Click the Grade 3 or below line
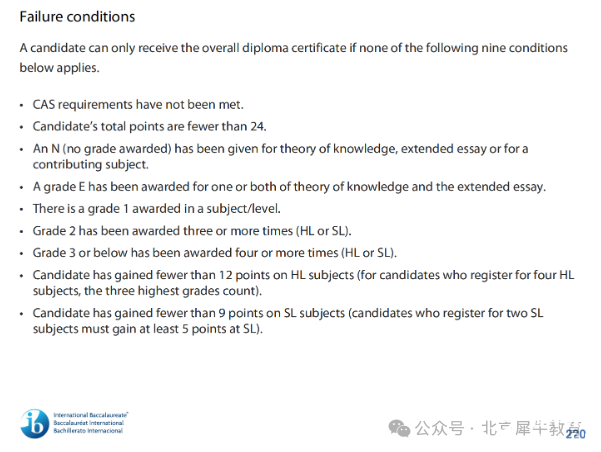This screenshot has width=601, height=452. click(x=215, y=253)
